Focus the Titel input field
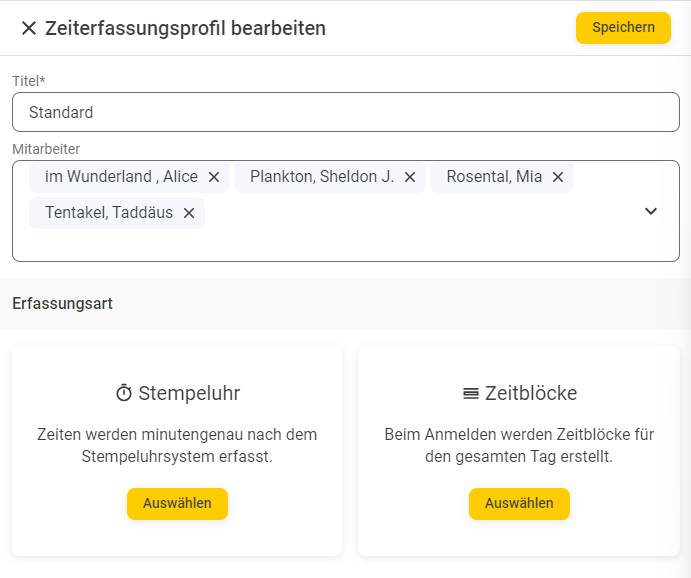691x578 pixels. coord(346,112)
